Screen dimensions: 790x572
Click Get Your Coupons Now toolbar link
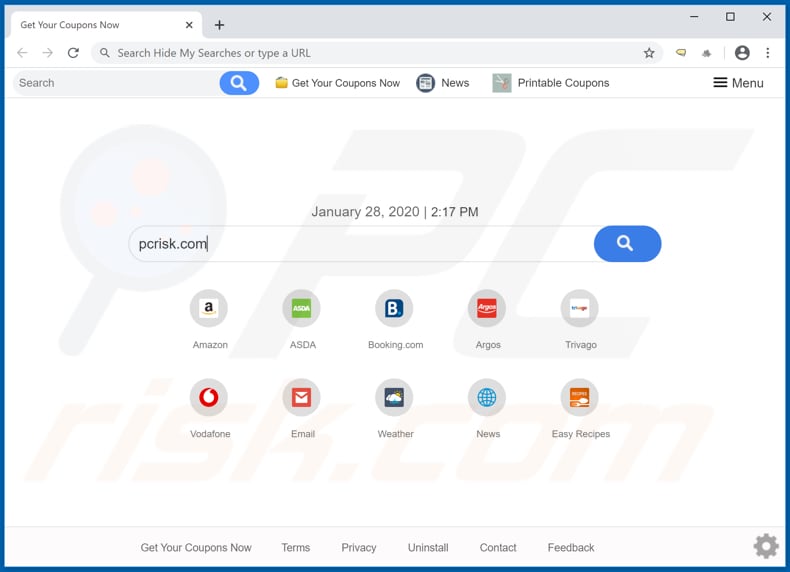tap(338, 83)
